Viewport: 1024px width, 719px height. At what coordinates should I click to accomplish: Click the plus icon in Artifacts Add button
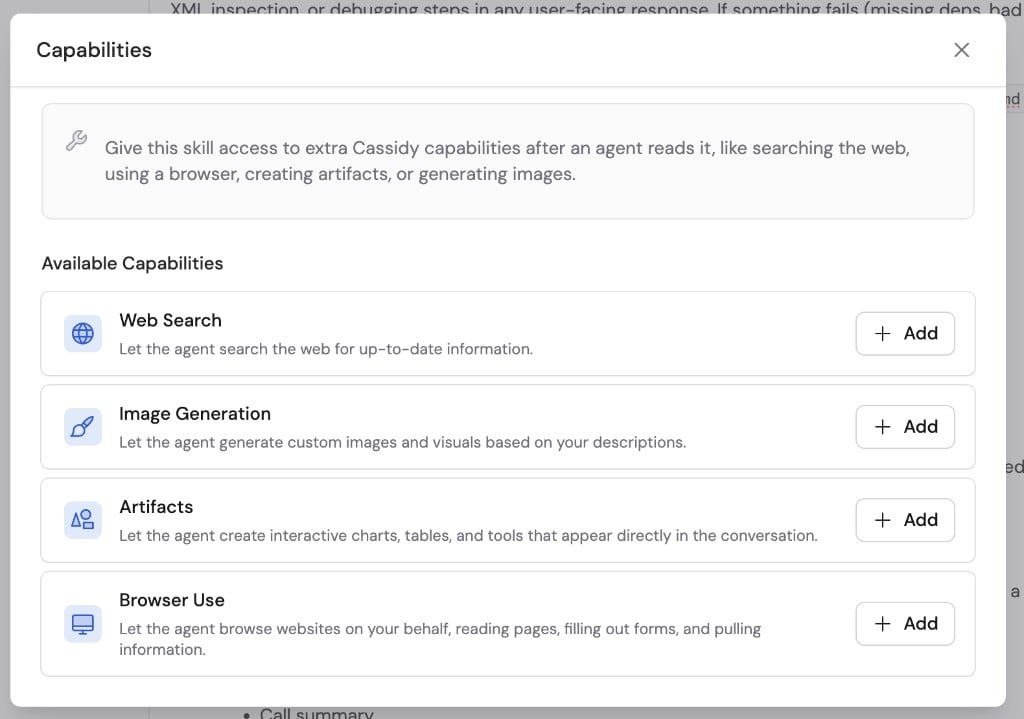[x=882, y=520]
